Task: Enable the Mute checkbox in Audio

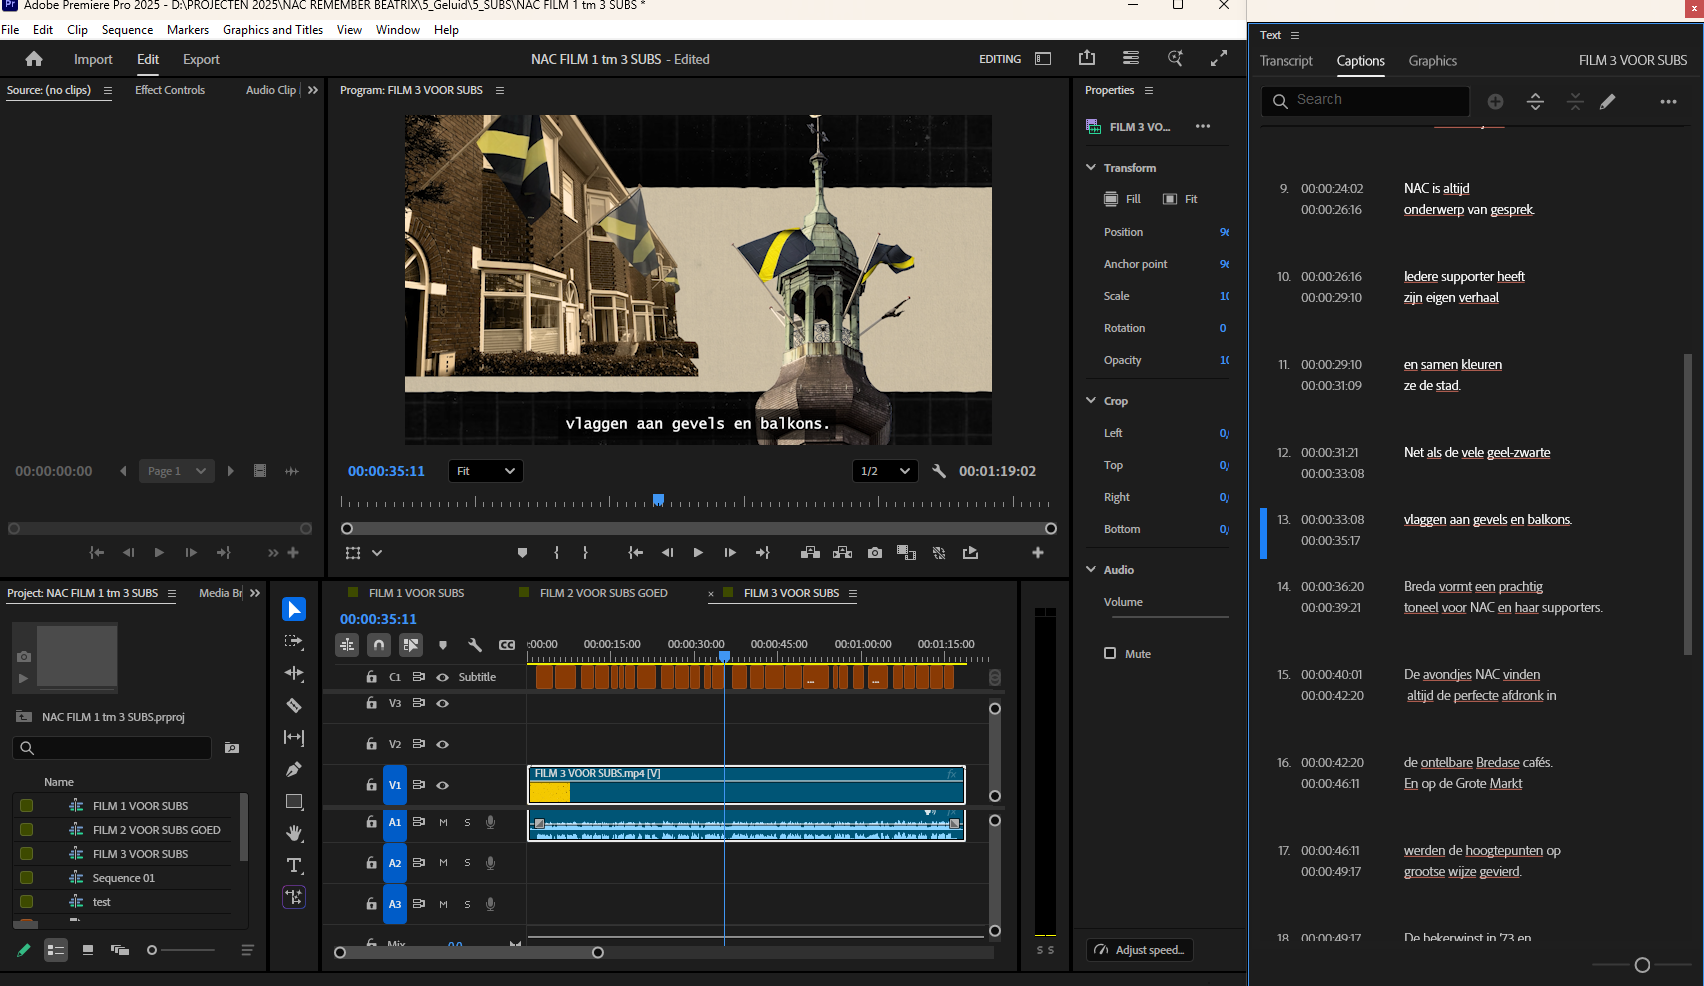Action: point(1110,653)
